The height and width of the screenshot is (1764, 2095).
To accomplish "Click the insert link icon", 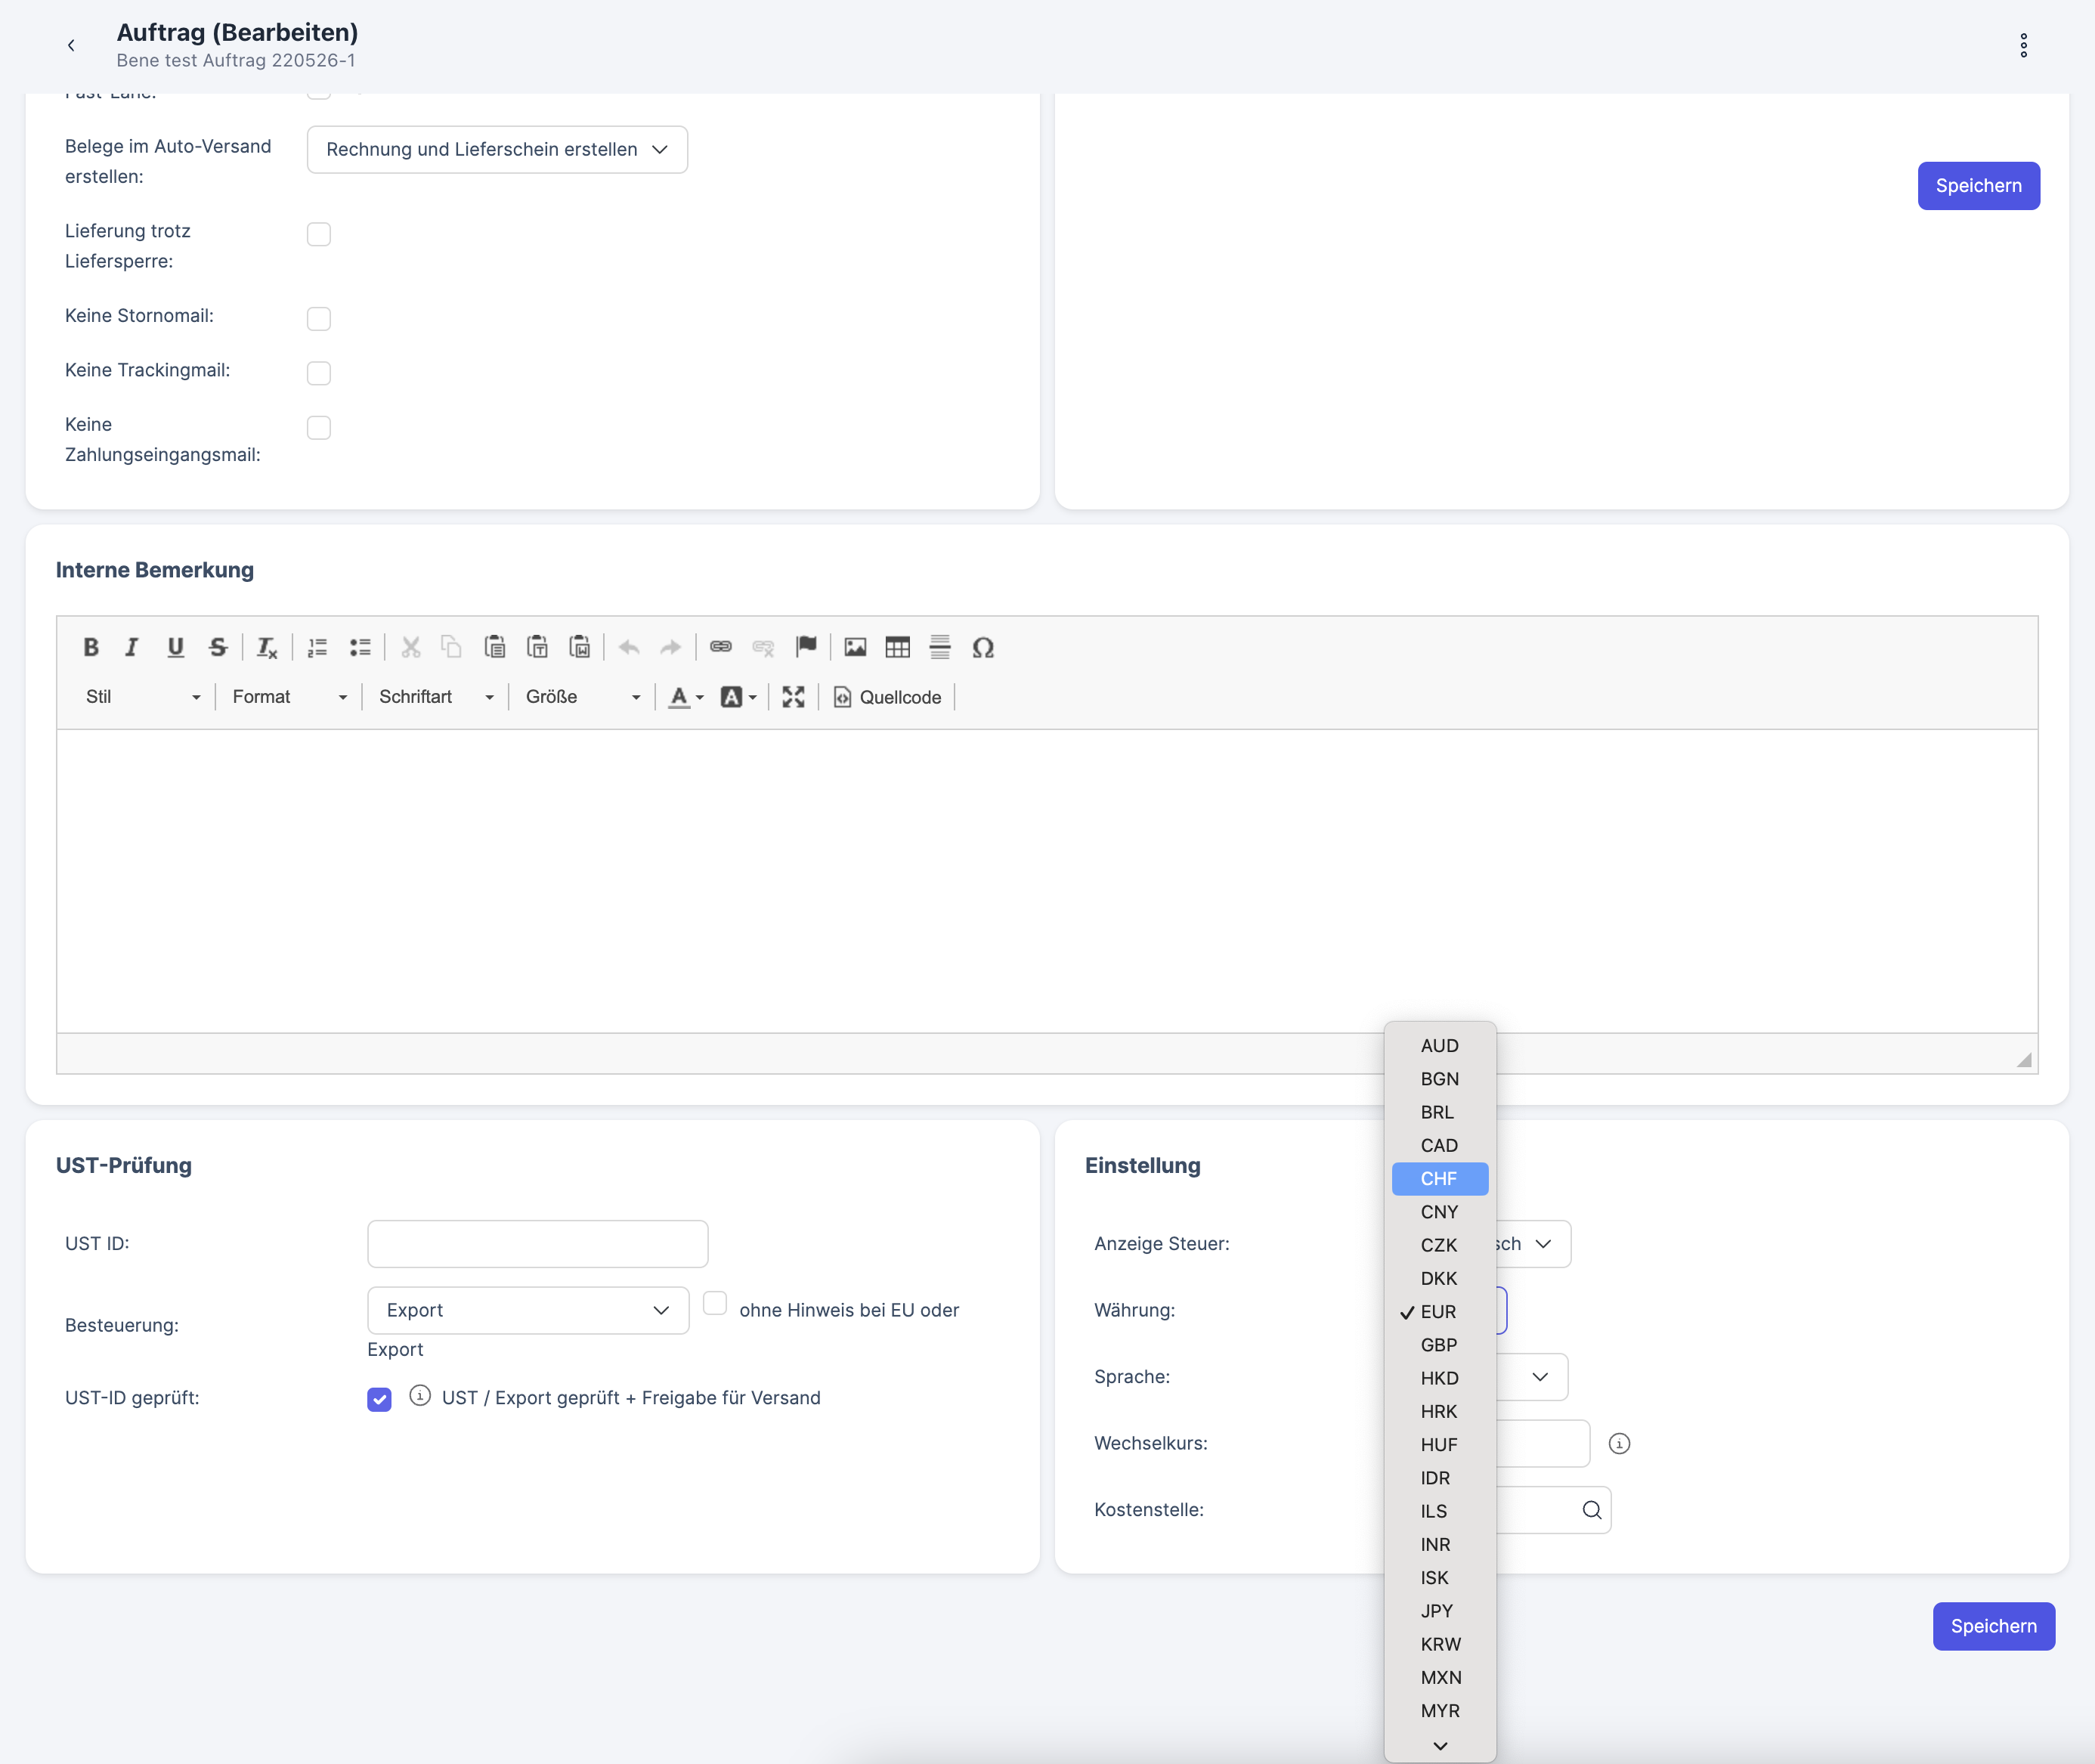I will [x=721, y=647].
